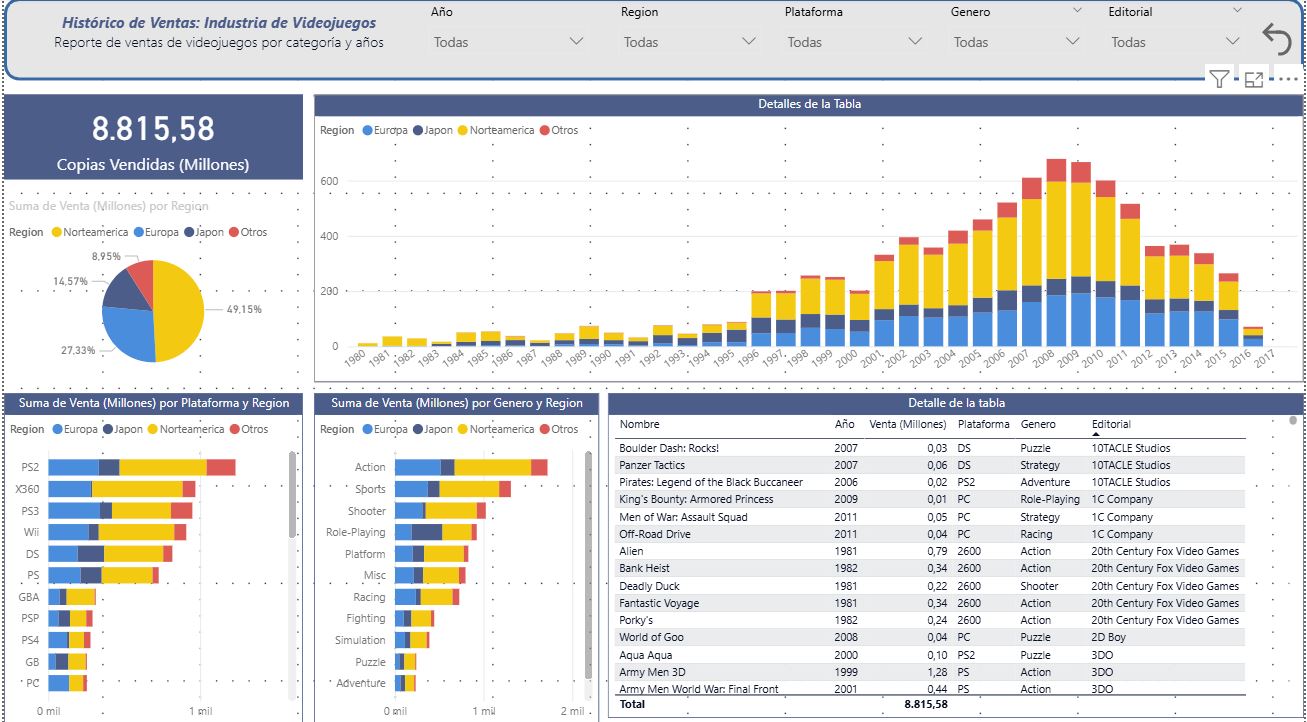Screen dimensions: 1307x722
Task: Click sort arrow under Editorial column header
Action: pyautogui.click(x=1096, y=435)
